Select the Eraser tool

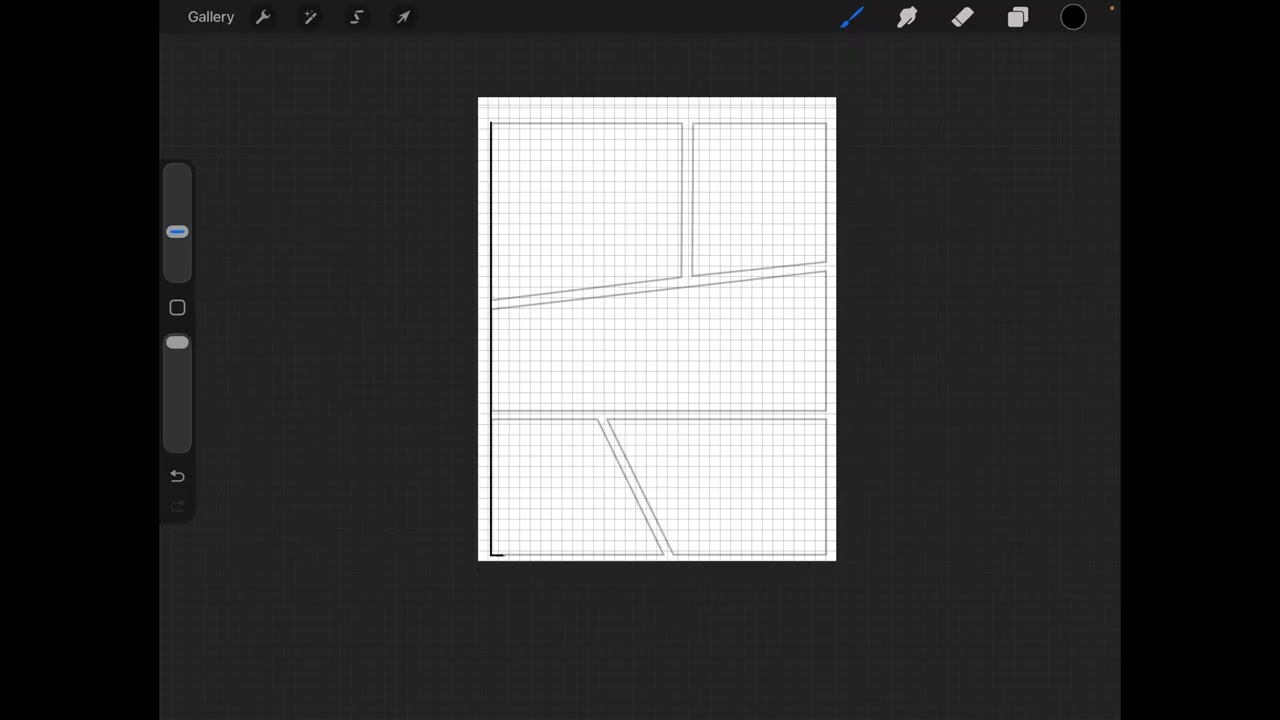click(962, 17)
